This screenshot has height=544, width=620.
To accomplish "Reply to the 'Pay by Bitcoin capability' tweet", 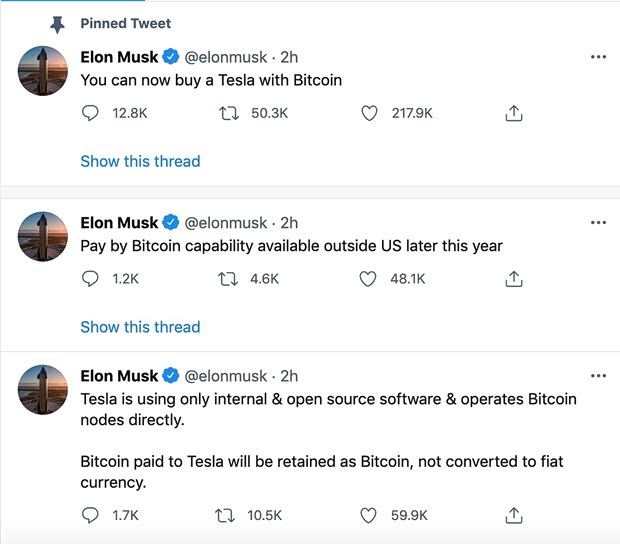I will click(90, 279).
